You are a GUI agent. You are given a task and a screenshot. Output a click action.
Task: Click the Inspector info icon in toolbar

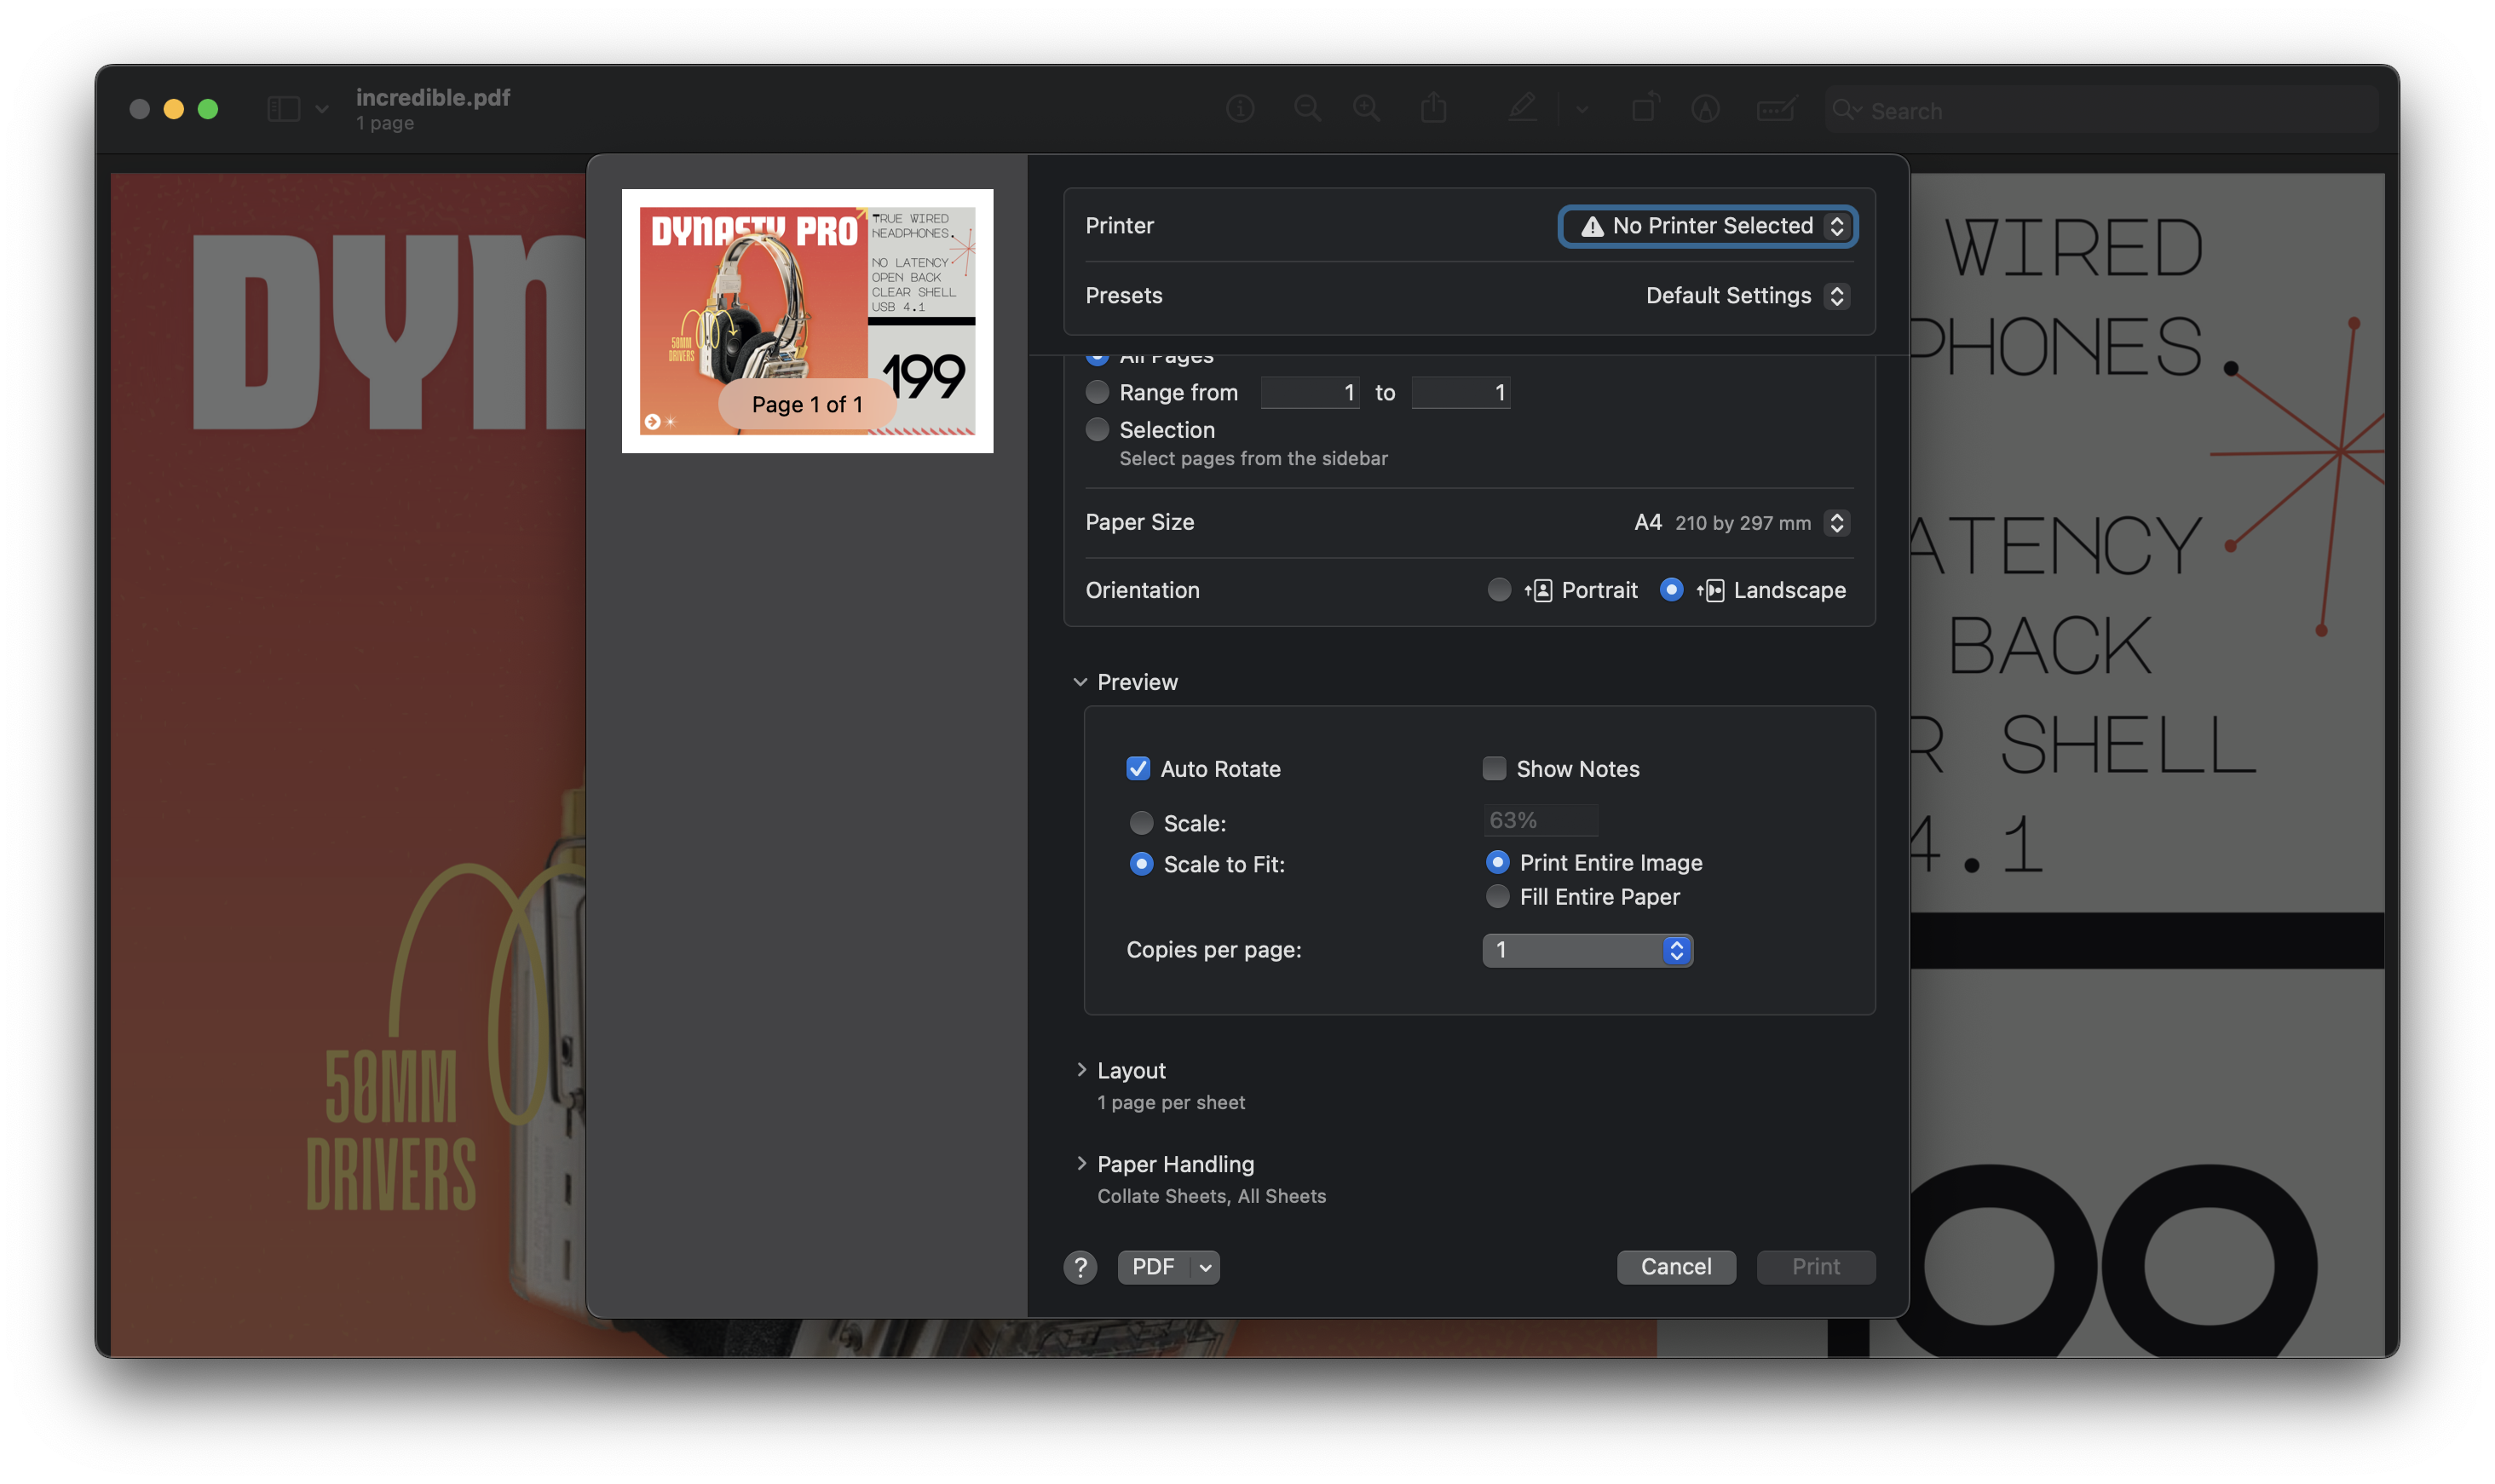pos(1240,108)
